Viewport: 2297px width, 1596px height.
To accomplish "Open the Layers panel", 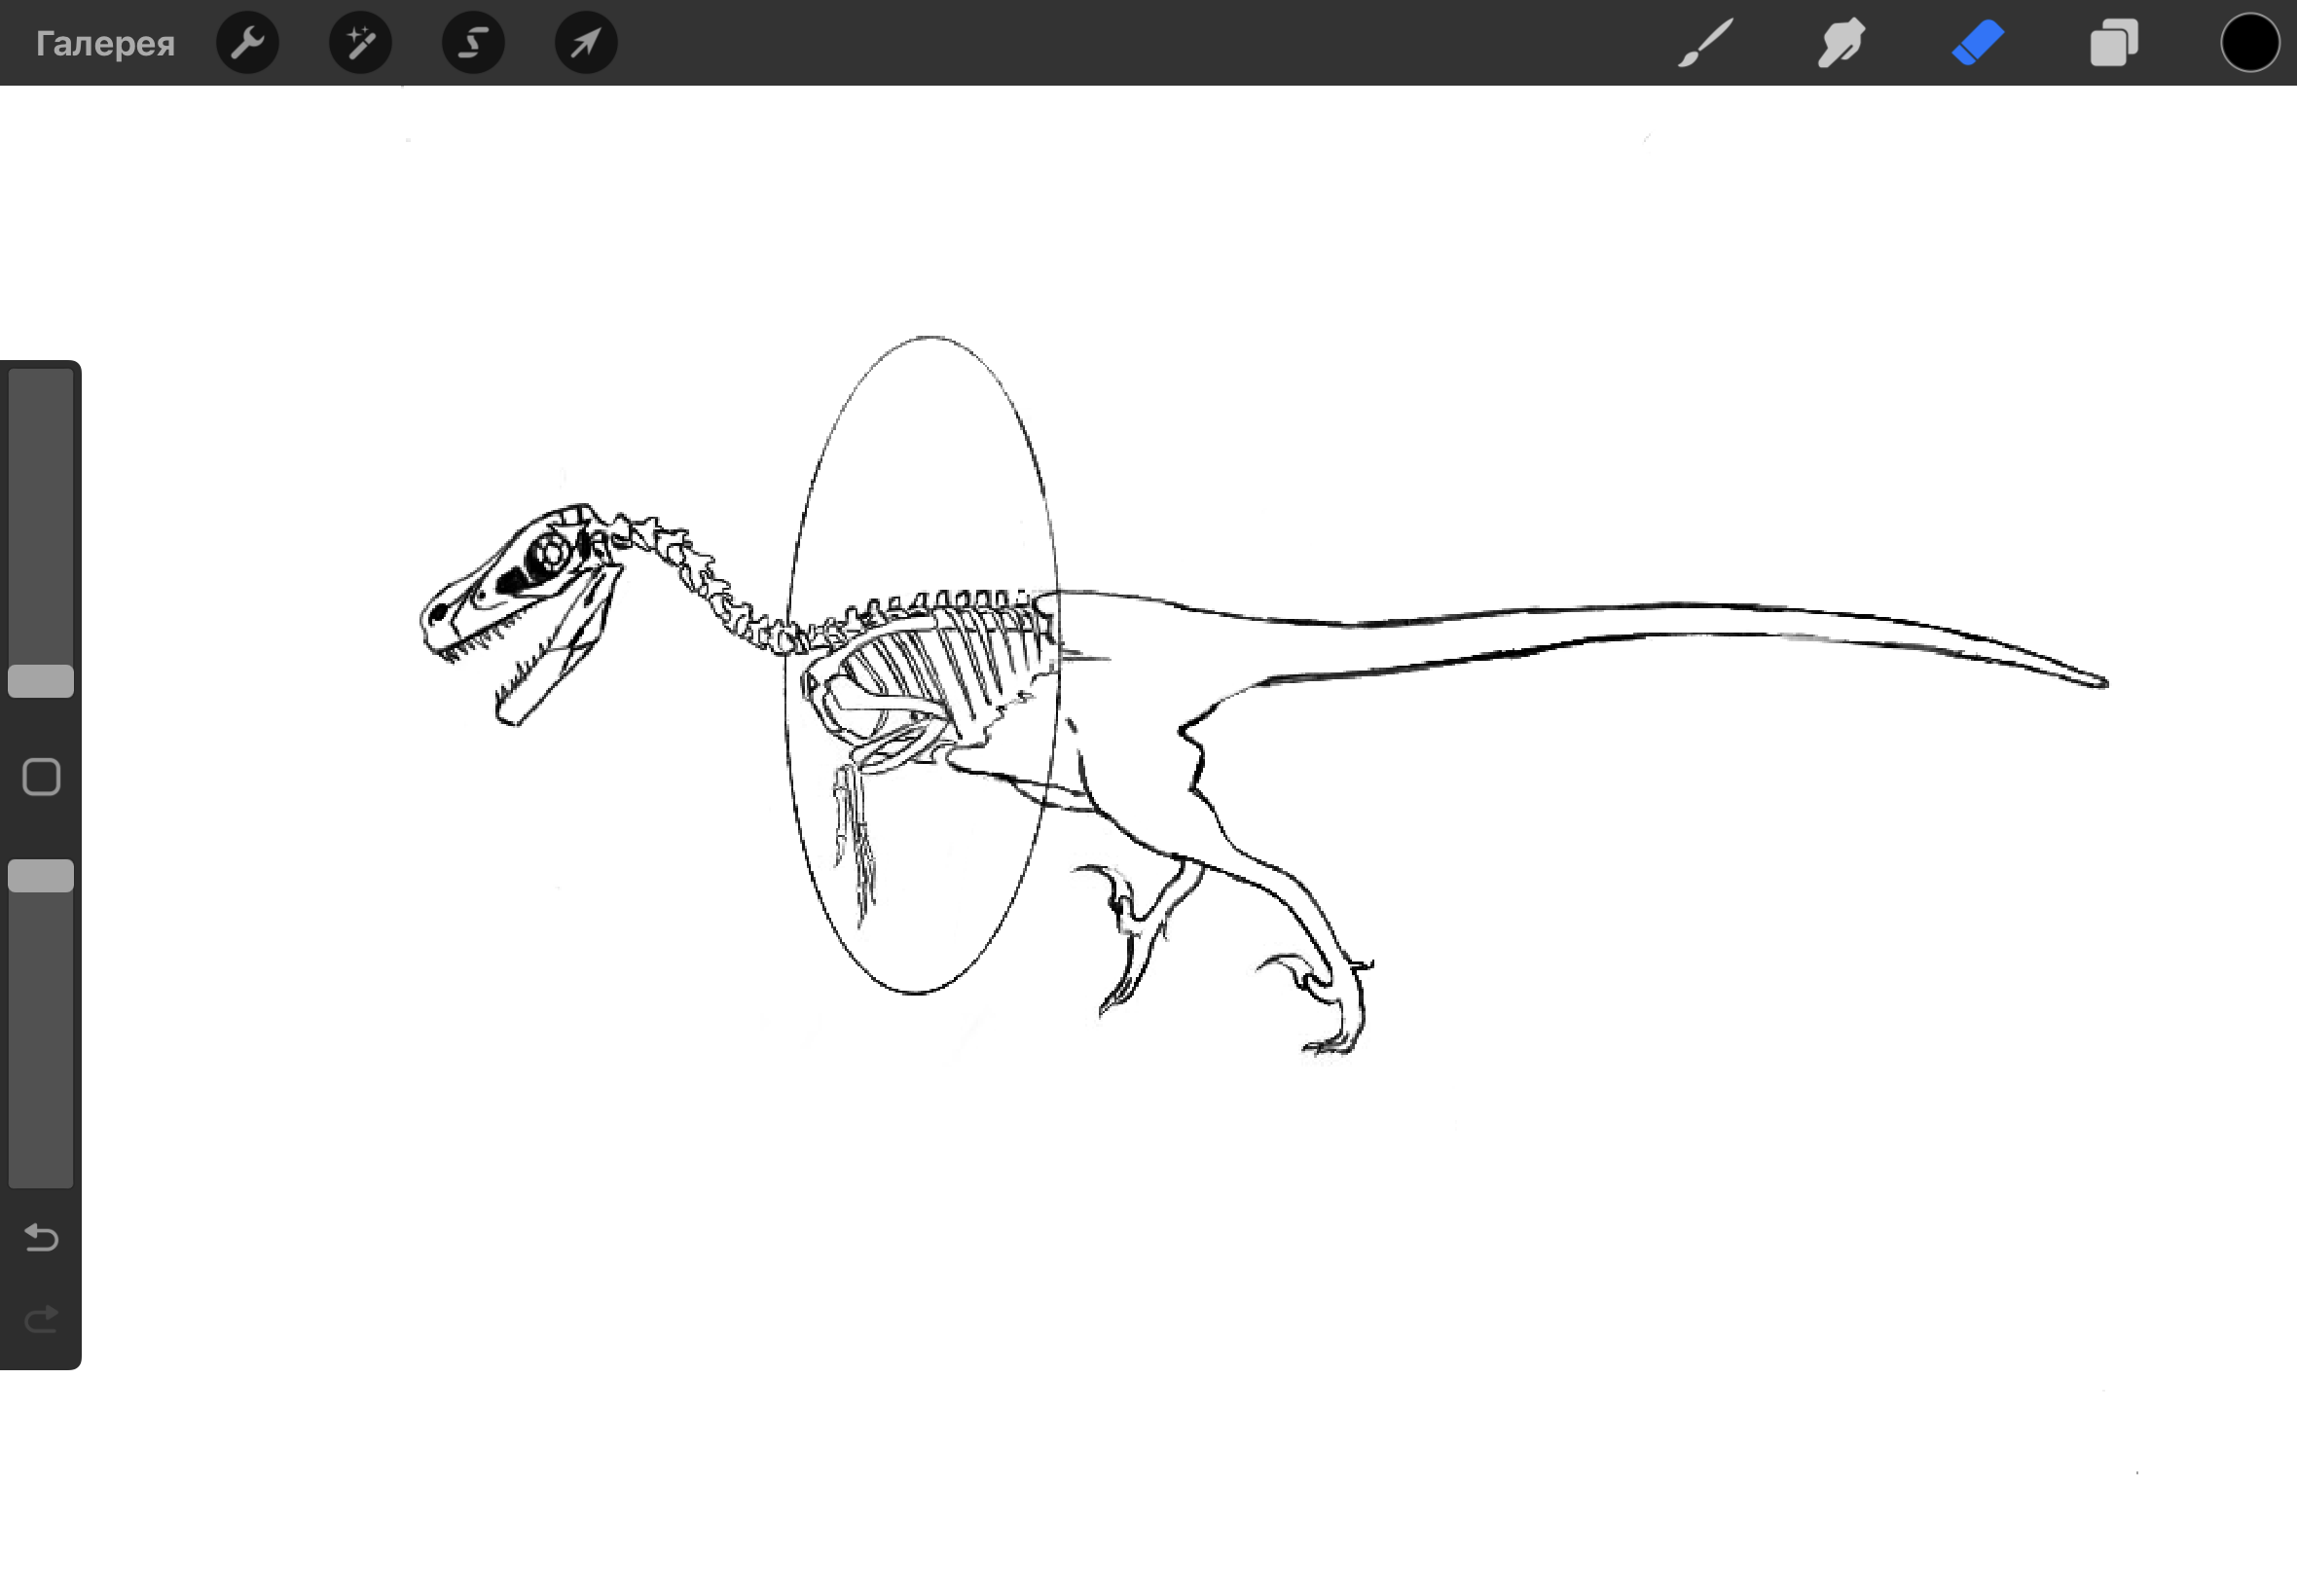I will point(2113,43).
